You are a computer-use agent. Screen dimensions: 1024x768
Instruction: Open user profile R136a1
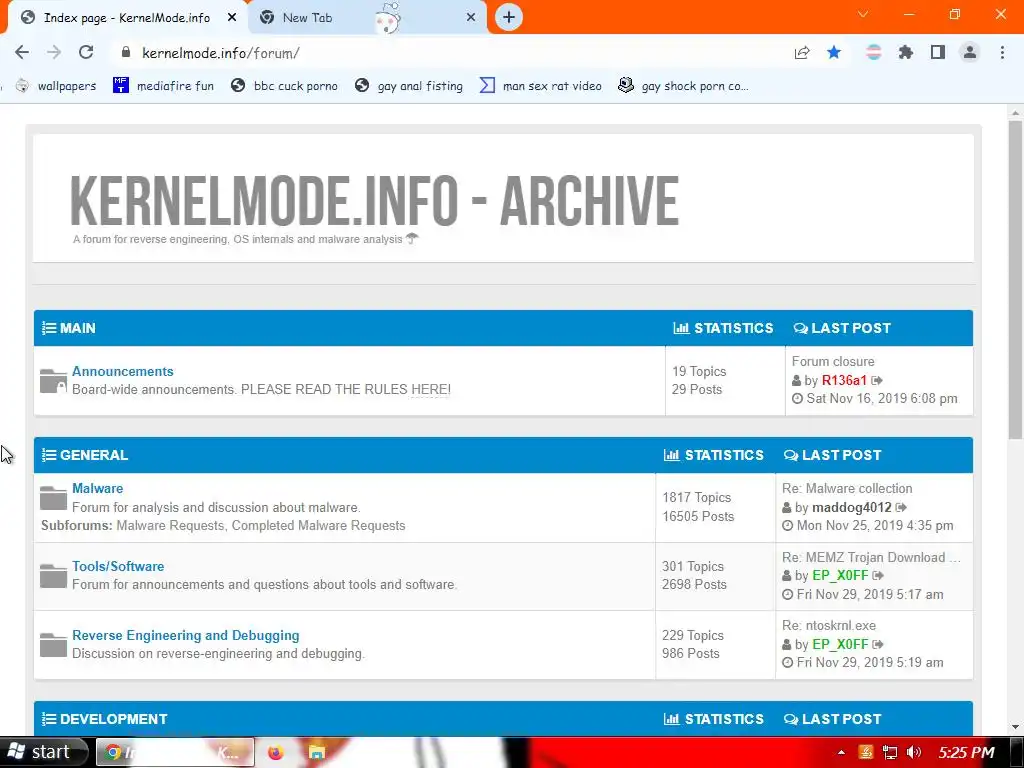844,380
